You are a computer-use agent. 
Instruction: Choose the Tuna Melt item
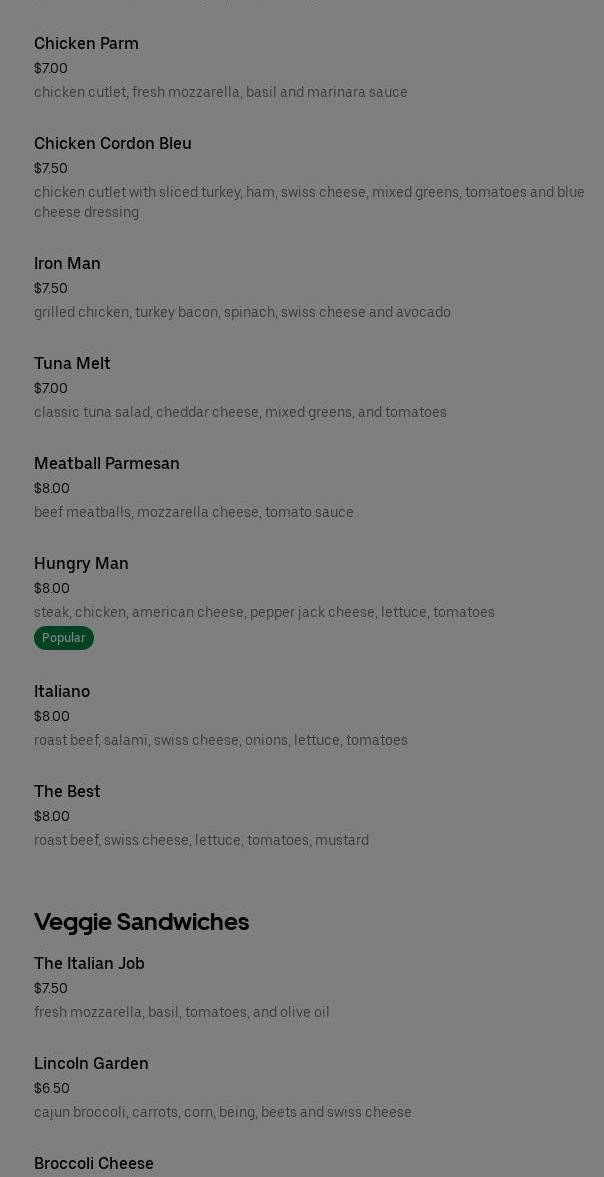click(72, 364)
